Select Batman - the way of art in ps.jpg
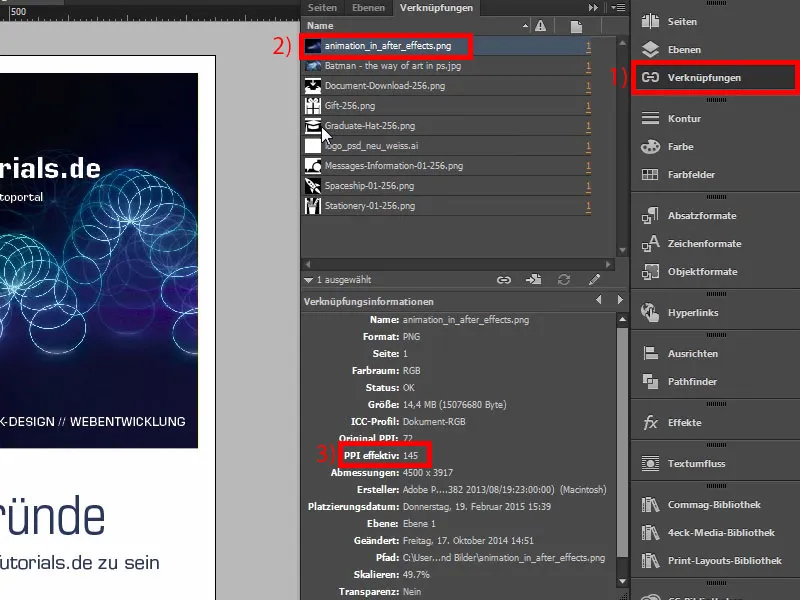This screenshot has width=800, height=600. click(446, 66)
